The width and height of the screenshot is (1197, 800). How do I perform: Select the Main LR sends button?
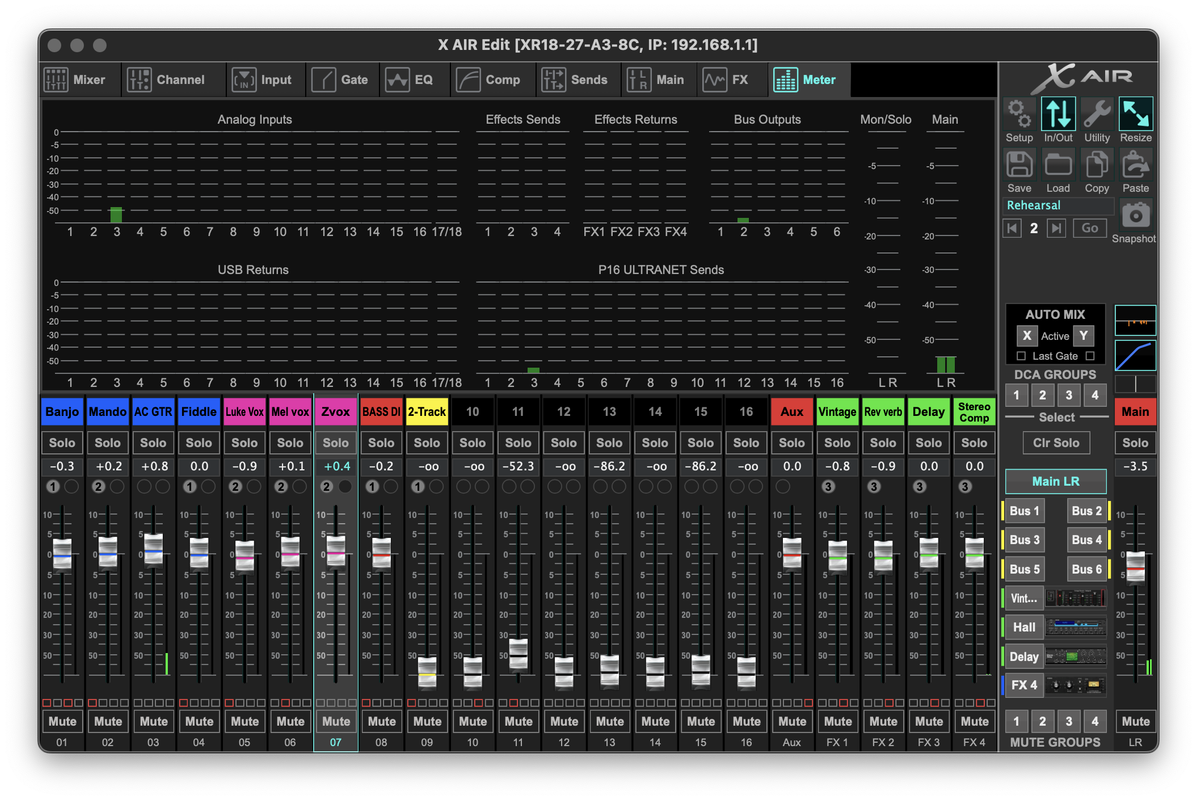point(1055,482)
